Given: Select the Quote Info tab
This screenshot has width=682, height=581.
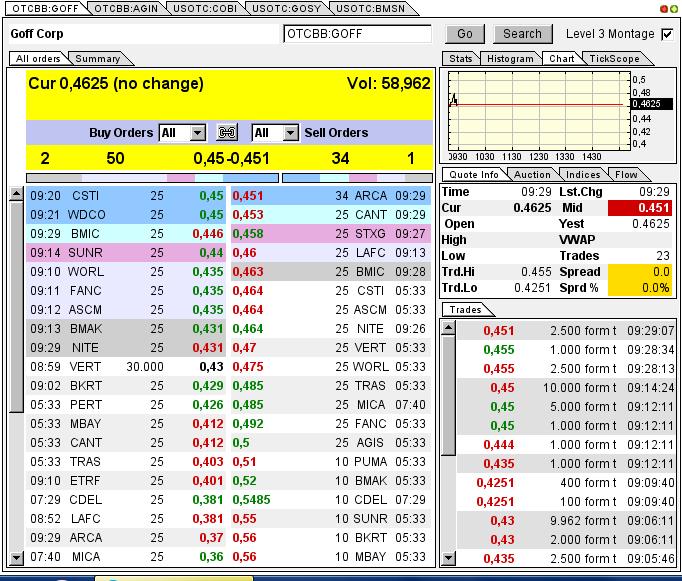Looking at the screenshot, I should tap(474, 175).
